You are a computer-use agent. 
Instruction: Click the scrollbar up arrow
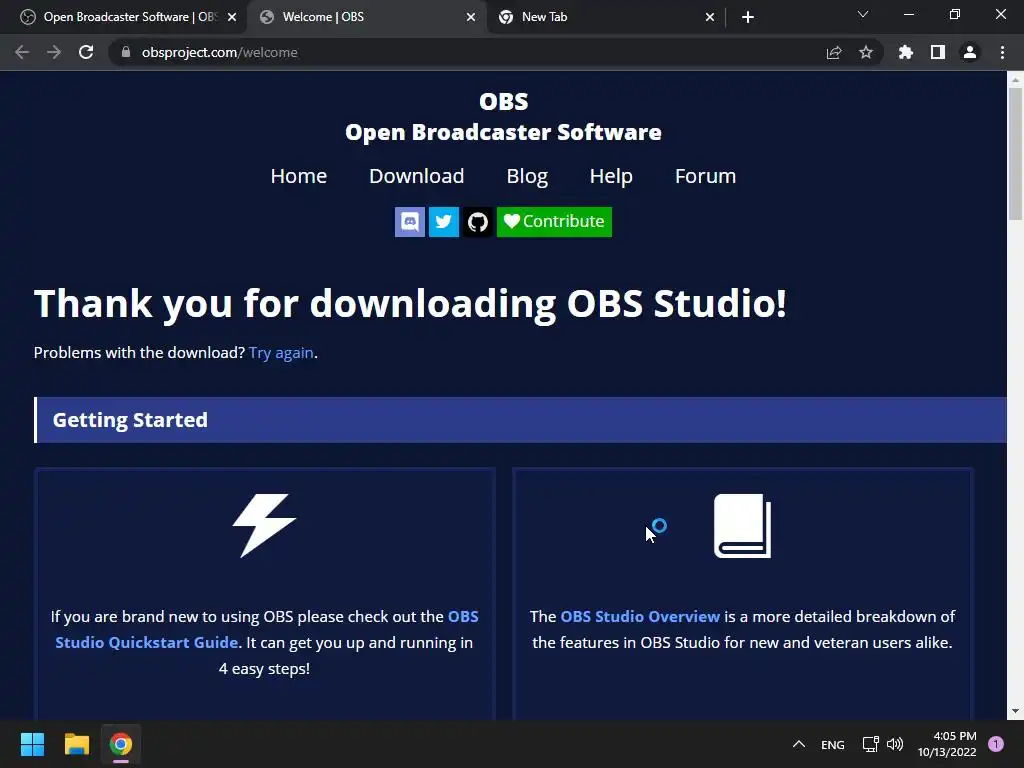pos(1015,80)
